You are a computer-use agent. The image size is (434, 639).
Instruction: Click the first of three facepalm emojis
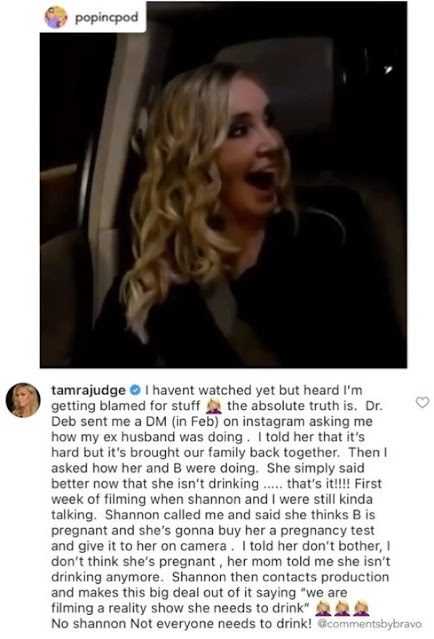[x=324, y=608]
